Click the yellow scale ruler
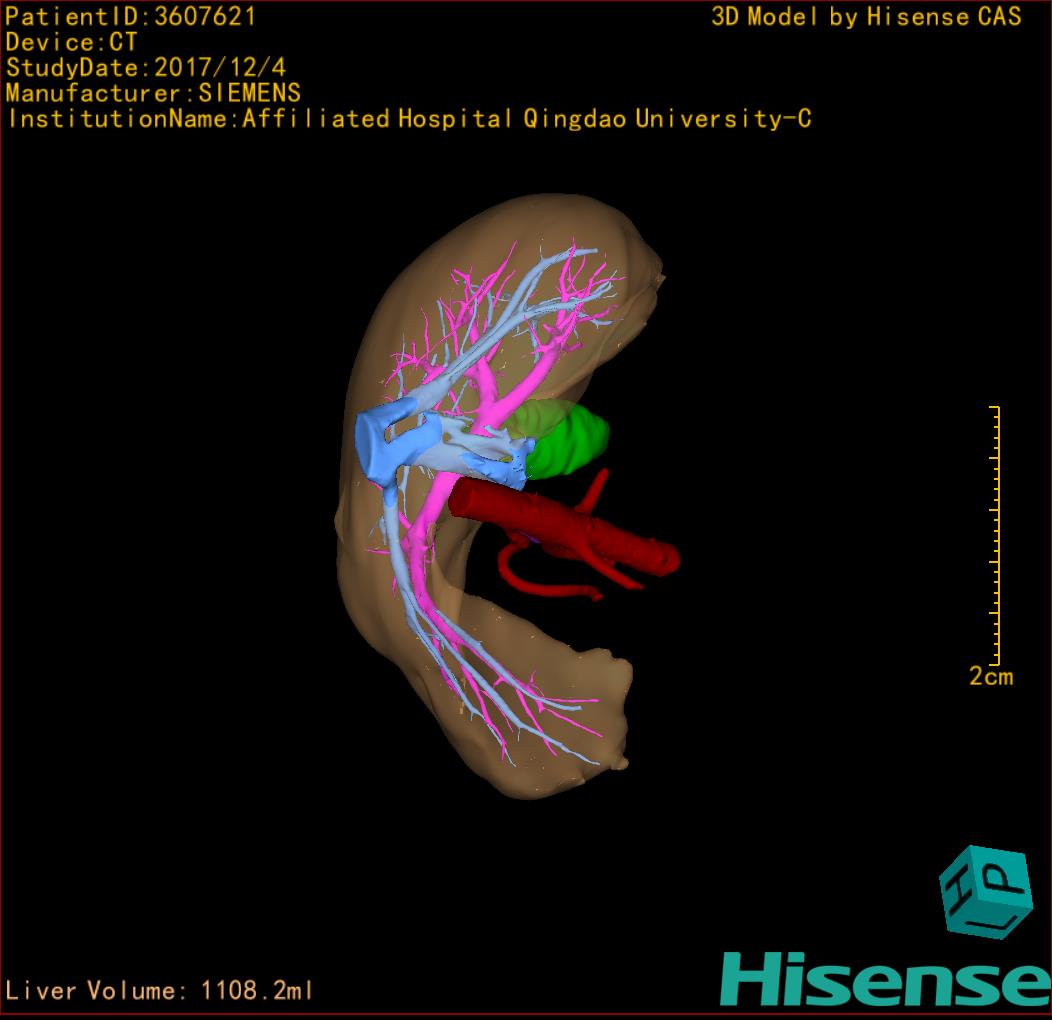The height and width of the screenshot is (1020, 1052). click(995, 535)
